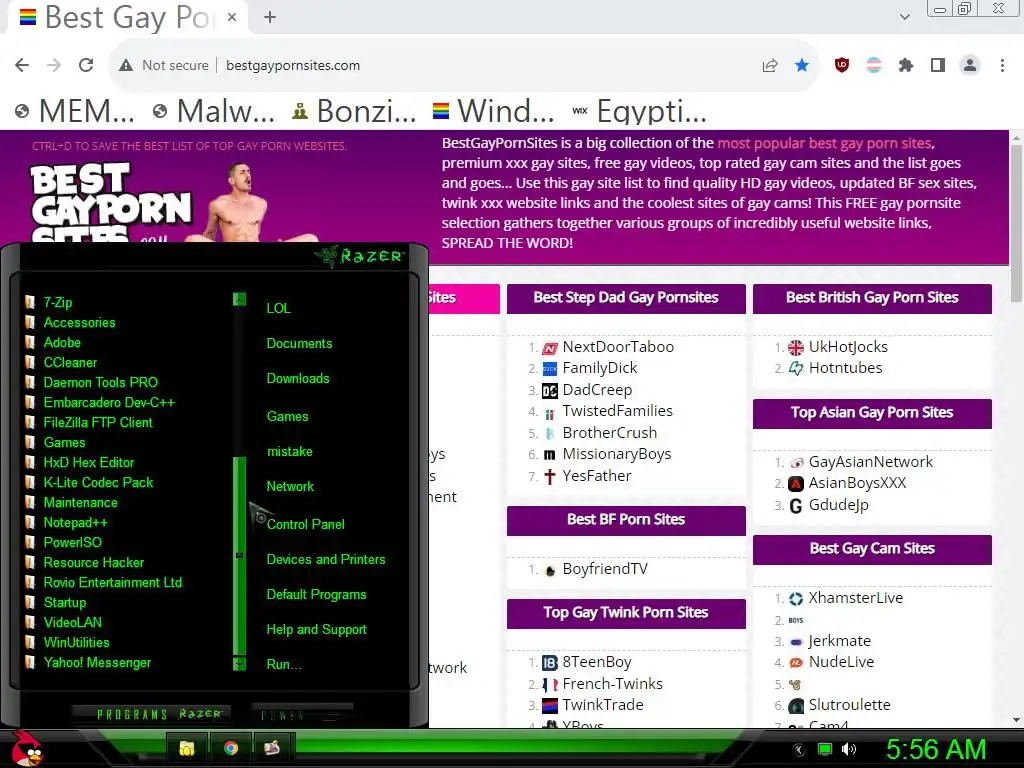Click the Notepad++ folder icon

click(x=29, y=522)
